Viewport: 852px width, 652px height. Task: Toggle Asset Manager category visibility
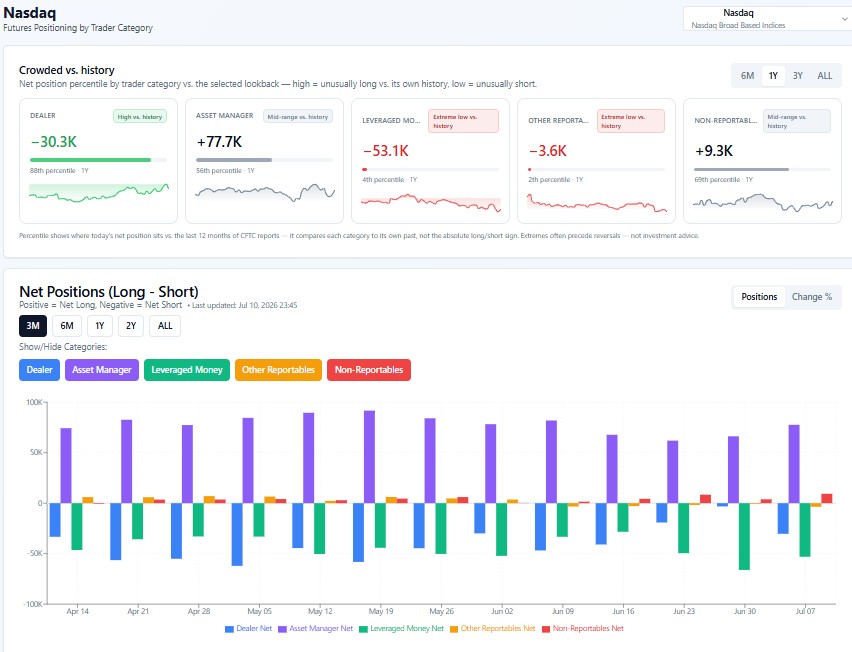(102, 370)
